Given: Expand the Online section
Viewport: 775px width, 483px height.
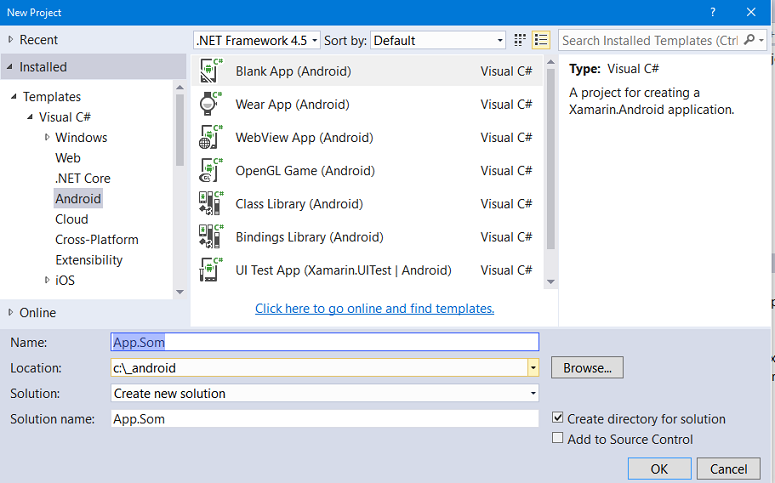Looking at the screenshot, I should 10,312.
